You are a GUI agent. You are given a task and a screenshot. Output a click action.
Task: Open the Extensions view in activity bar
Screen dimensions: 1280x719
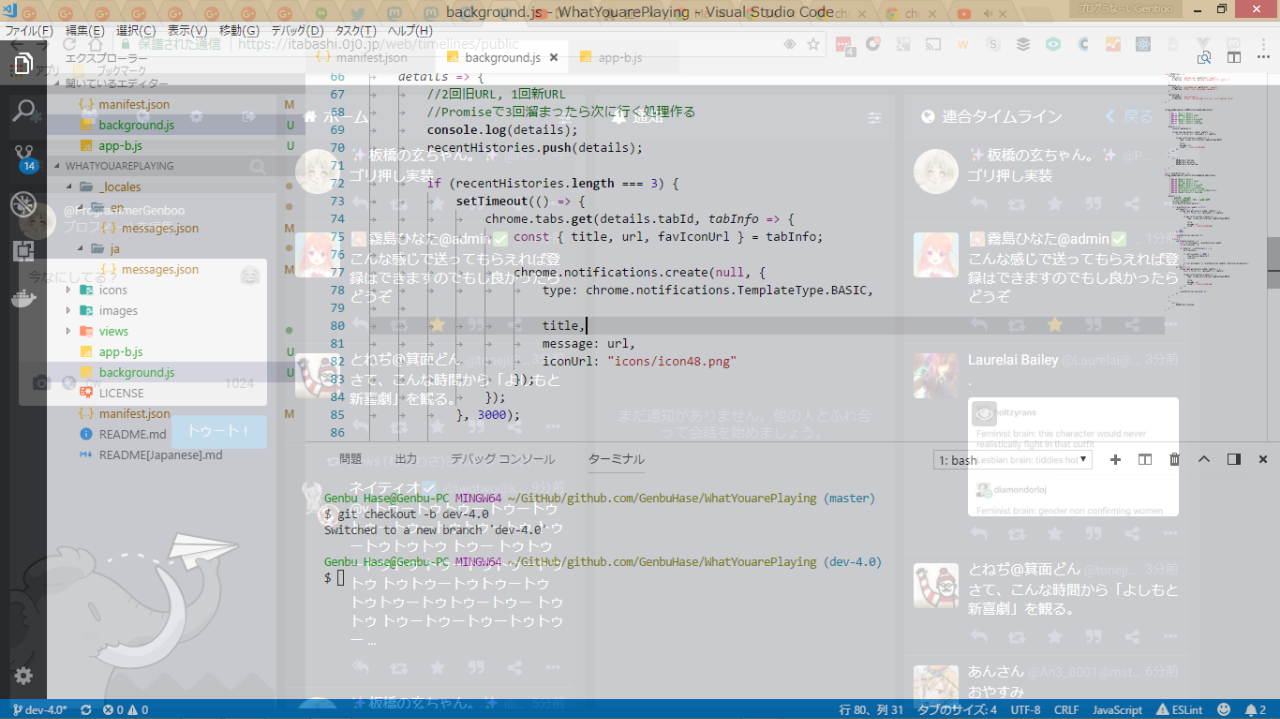(23, 251)
